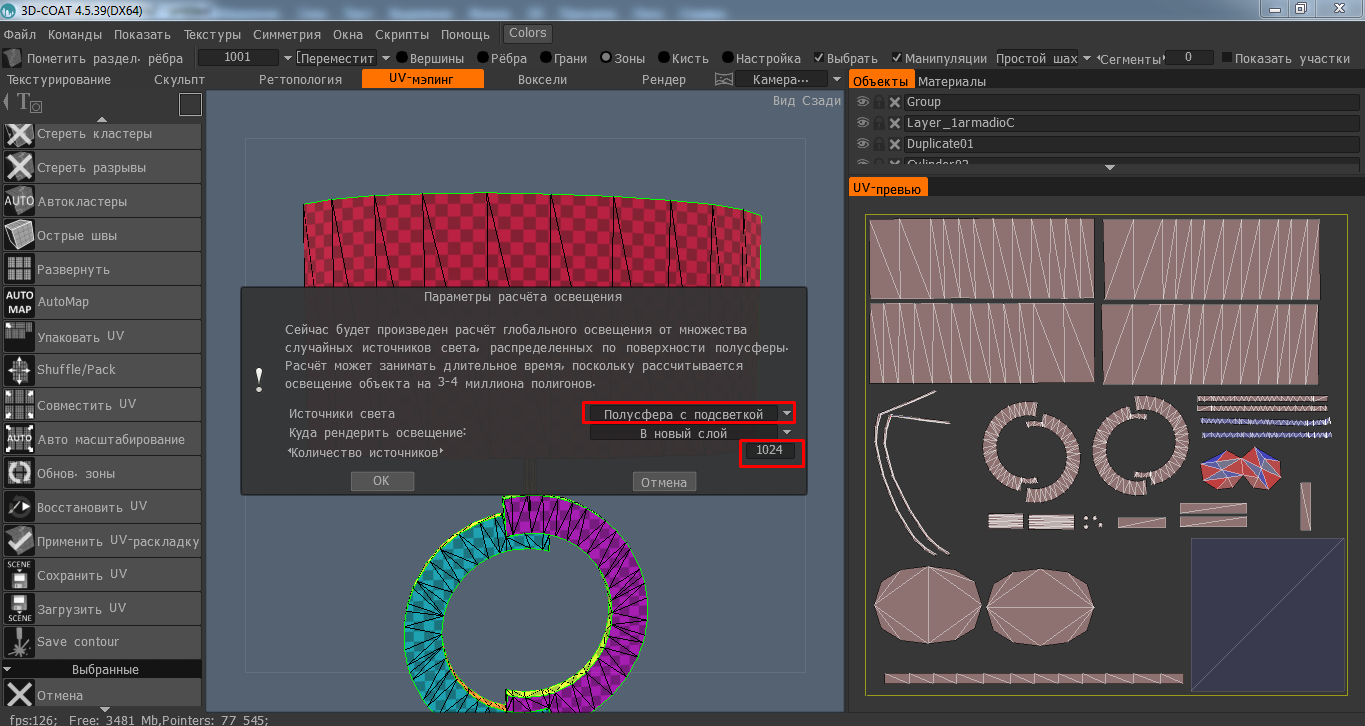This screenshot has width=1365, height=726.
Task: Select the Save contour tool icon
Action: 19,641
